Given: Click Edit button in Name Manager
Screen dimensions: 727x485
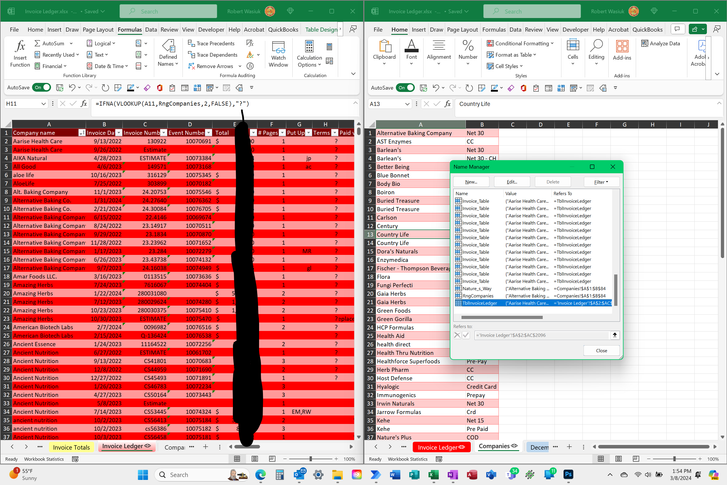Looking at the screenshot, I should 511,182.
